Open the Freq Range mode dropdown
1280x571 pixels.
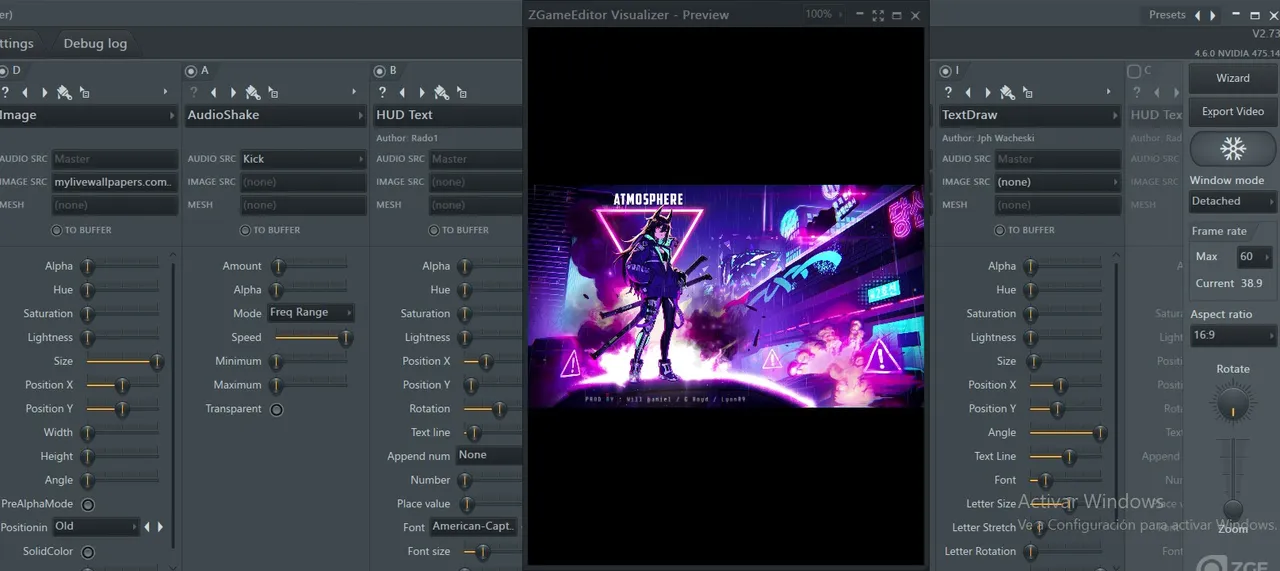pos(311,313)
